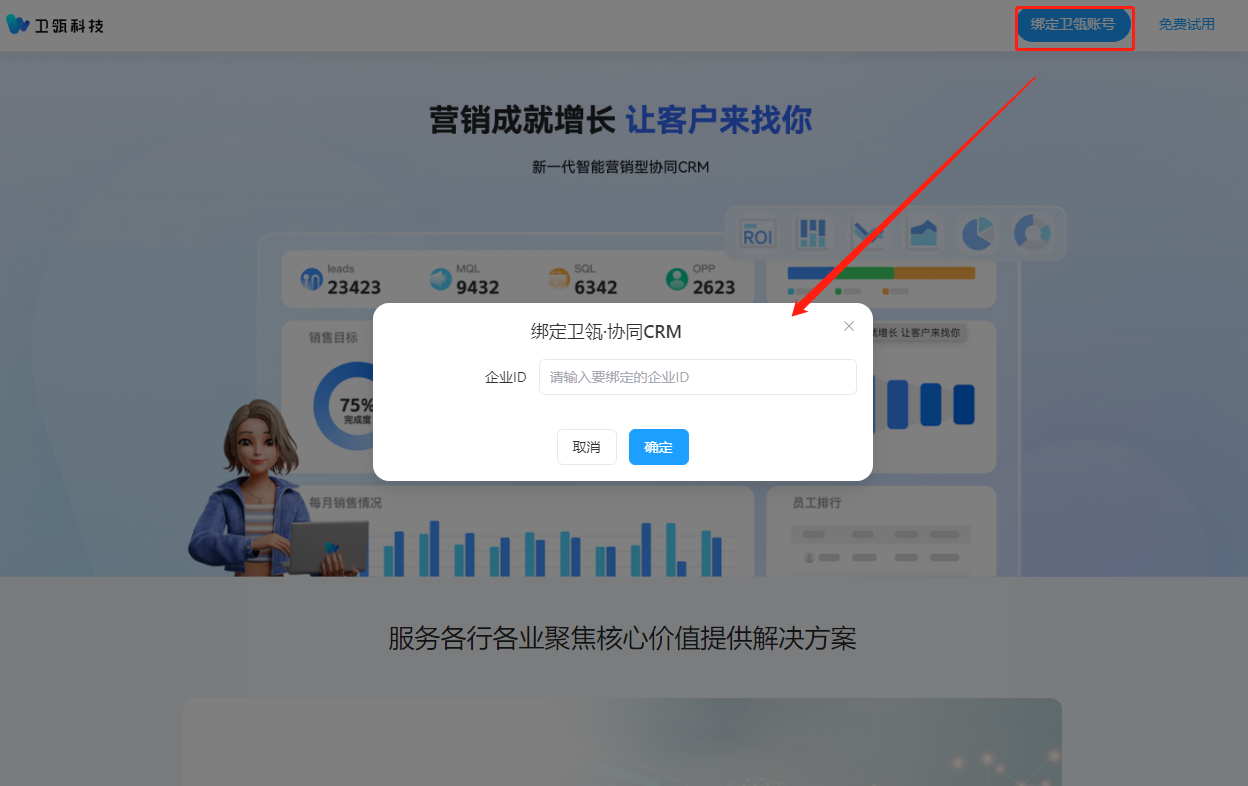
Task: Click the subtitle 新一代智能营销型协同CRM
Action: click(621, 167)
